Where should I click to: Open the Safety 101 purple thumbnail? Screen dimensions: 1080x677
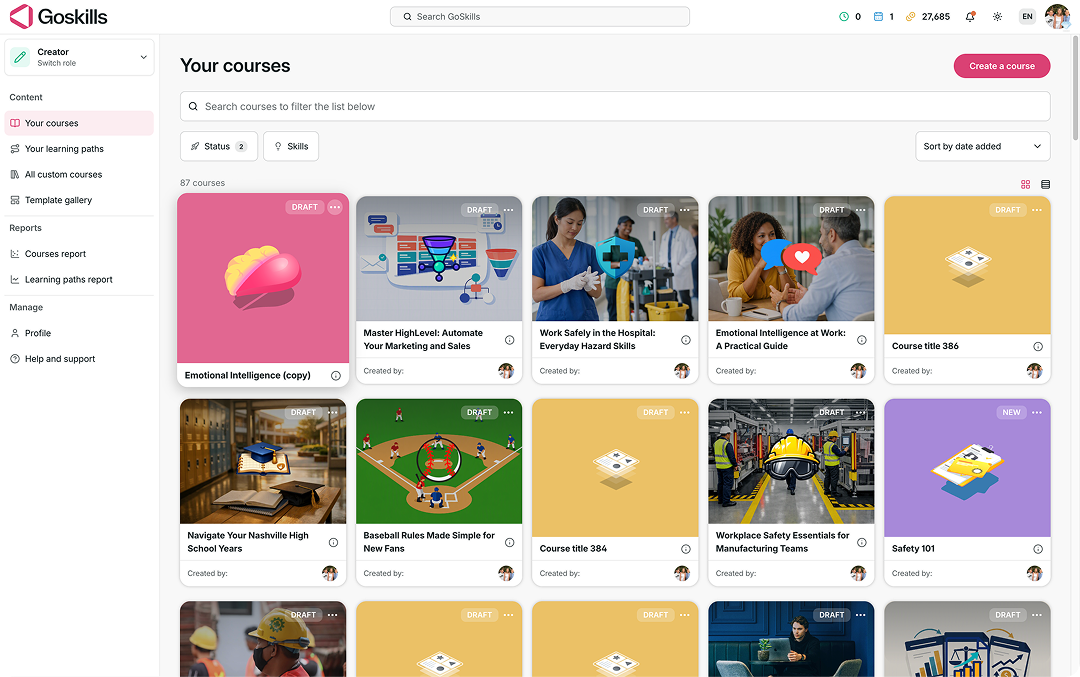pyautogui.click(x=967, y=468)
